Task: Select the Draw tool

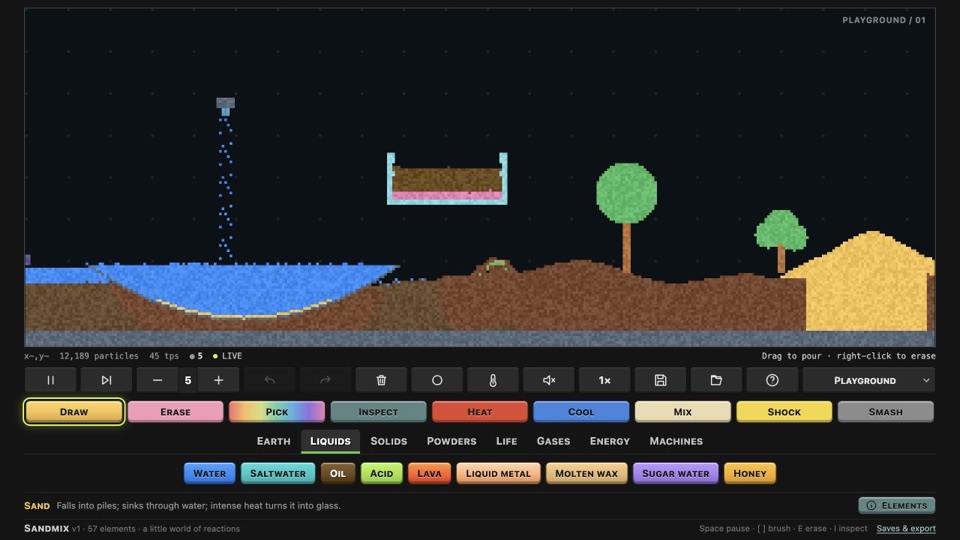Action: click(x=74, y=411)
